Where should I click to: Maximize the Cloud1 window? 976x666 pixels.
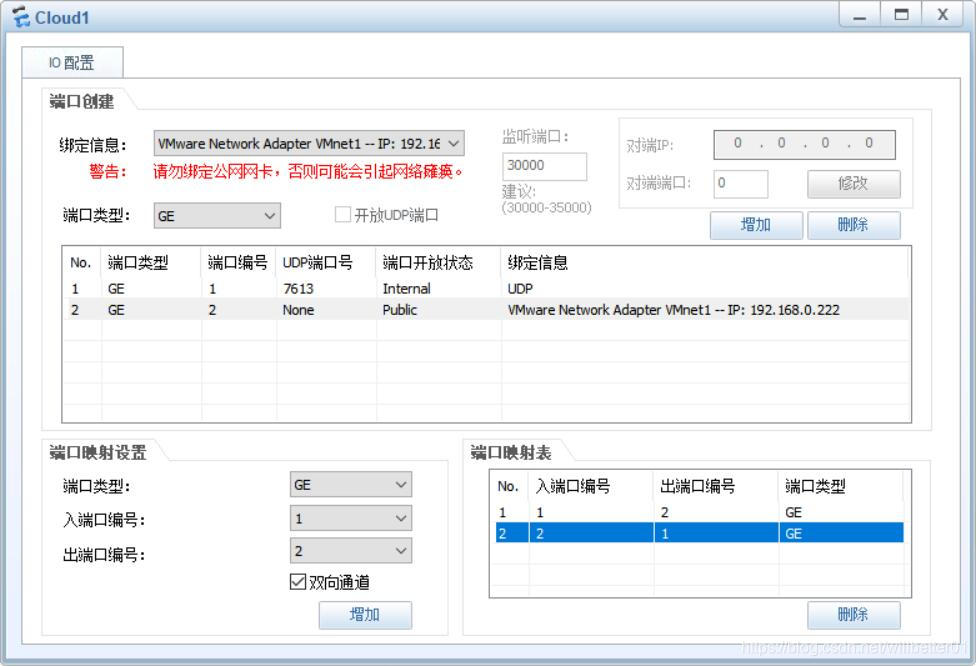coord(901,15)
